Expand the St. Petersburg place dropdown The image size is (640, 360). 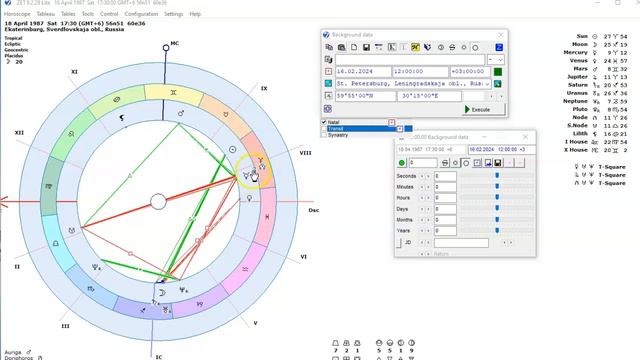pyautogui.click(x=487, y=84)
